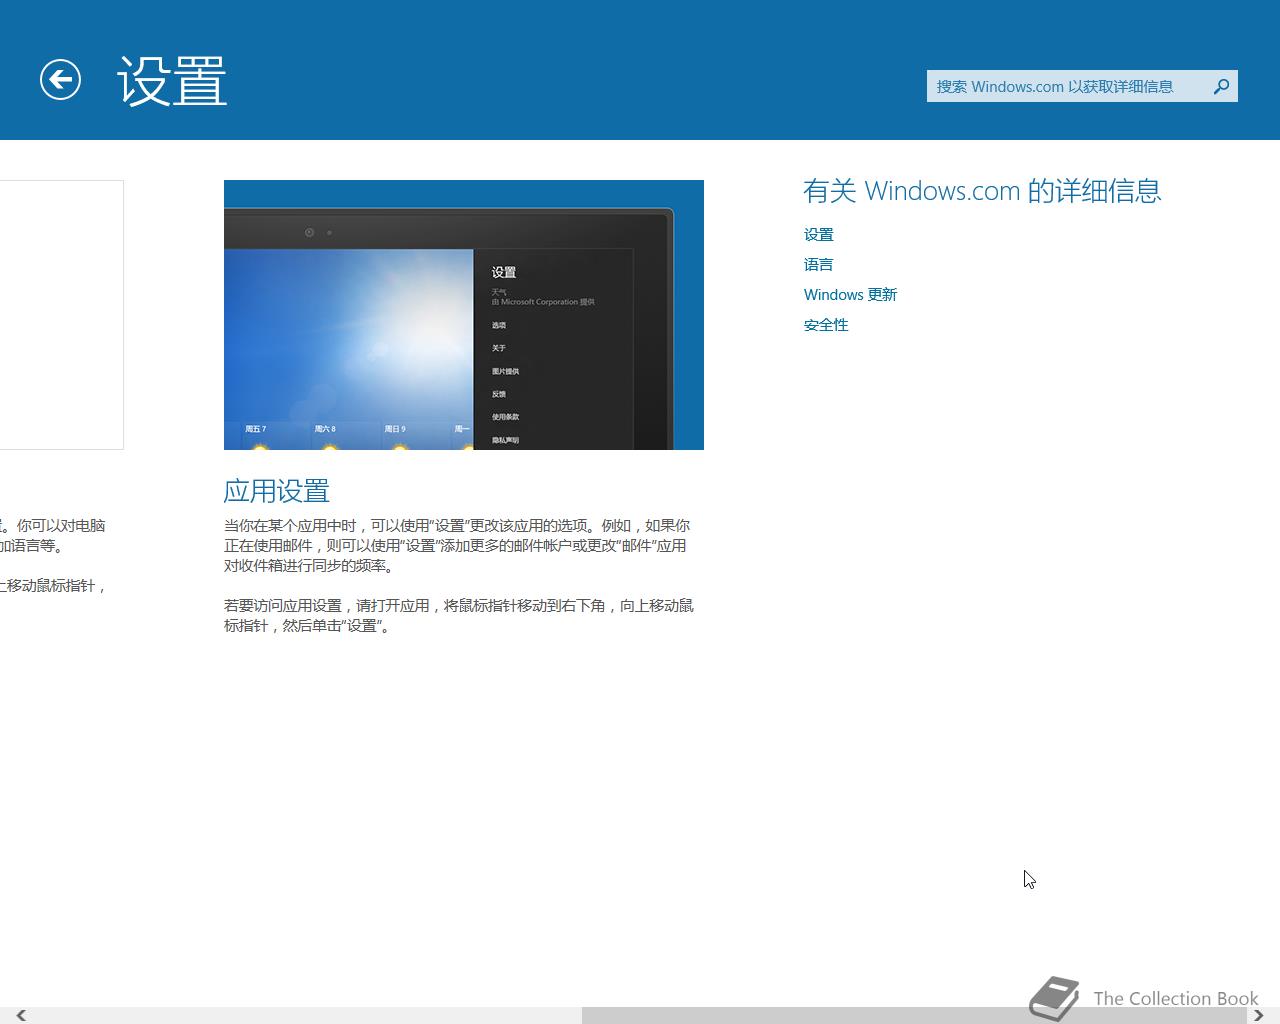Viewport: 1280px width, 1024px height.
Task: Open the 设置 link
Action: (x=818, y=235)
